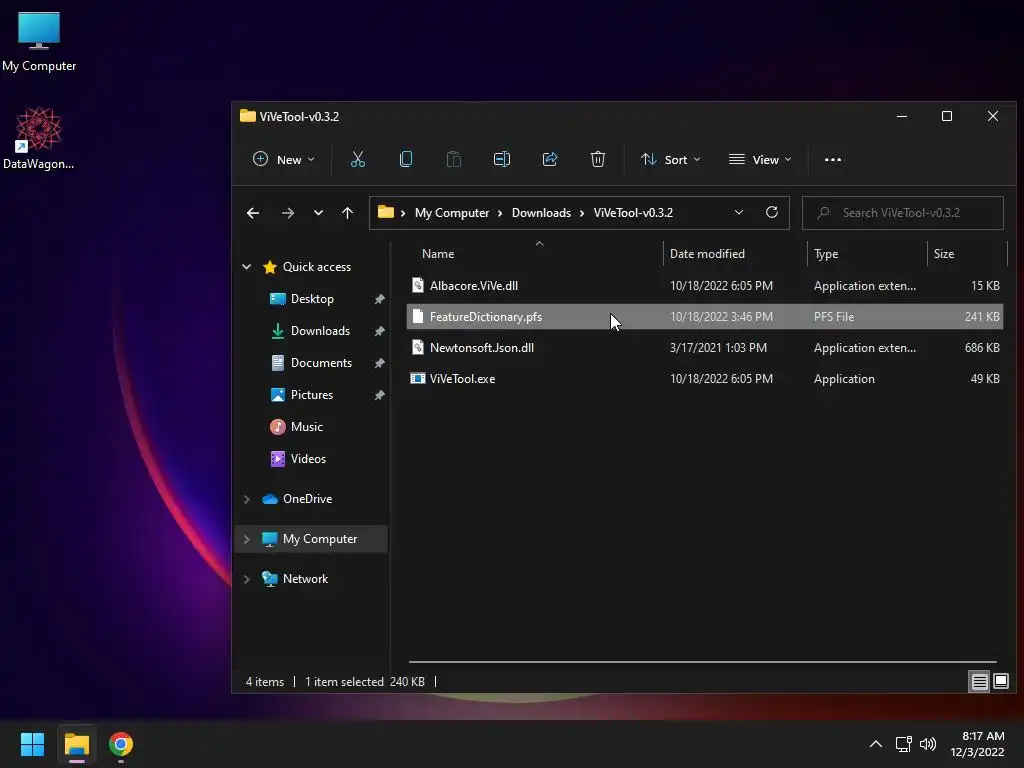Open the network tray icon

tap(903, 744)
